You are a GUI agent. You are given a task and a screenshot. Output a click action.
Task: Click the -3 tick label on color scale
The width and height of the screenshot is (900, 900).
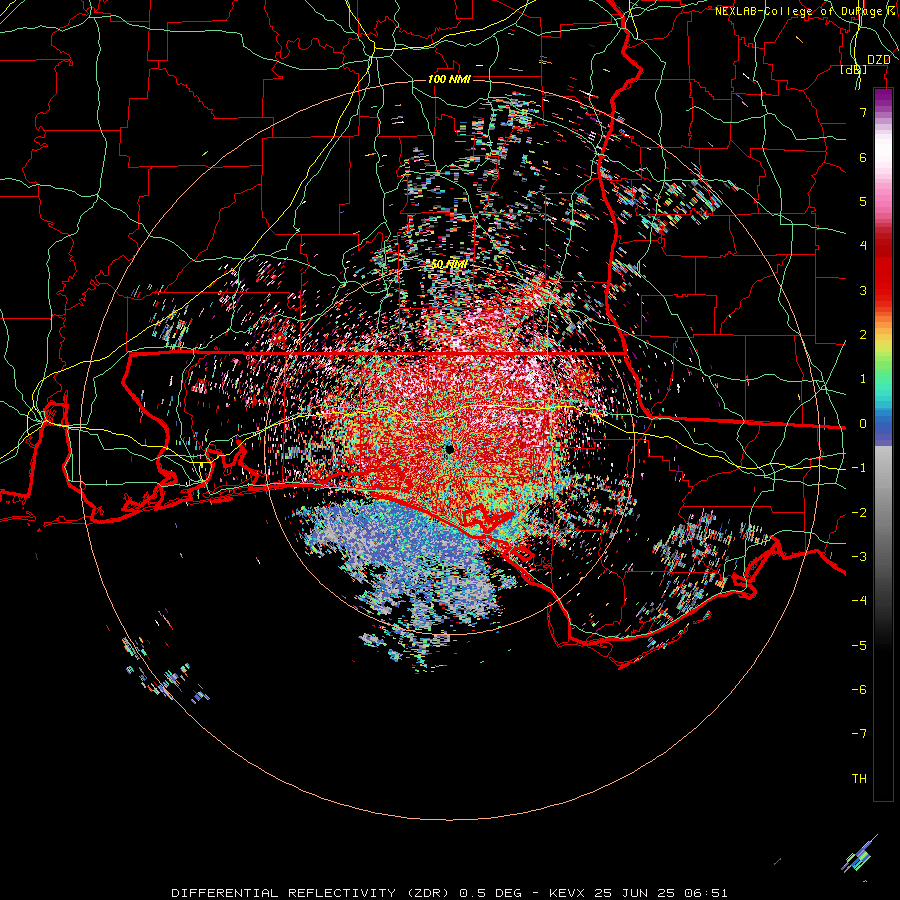click(x=859, y=557)
